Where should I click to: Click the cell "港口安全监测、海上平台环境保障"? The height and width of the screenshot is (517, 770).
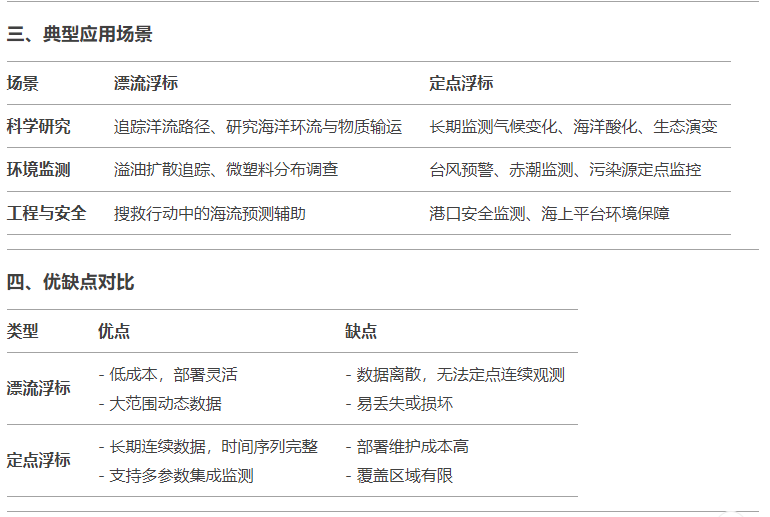(x=549, y=213)
